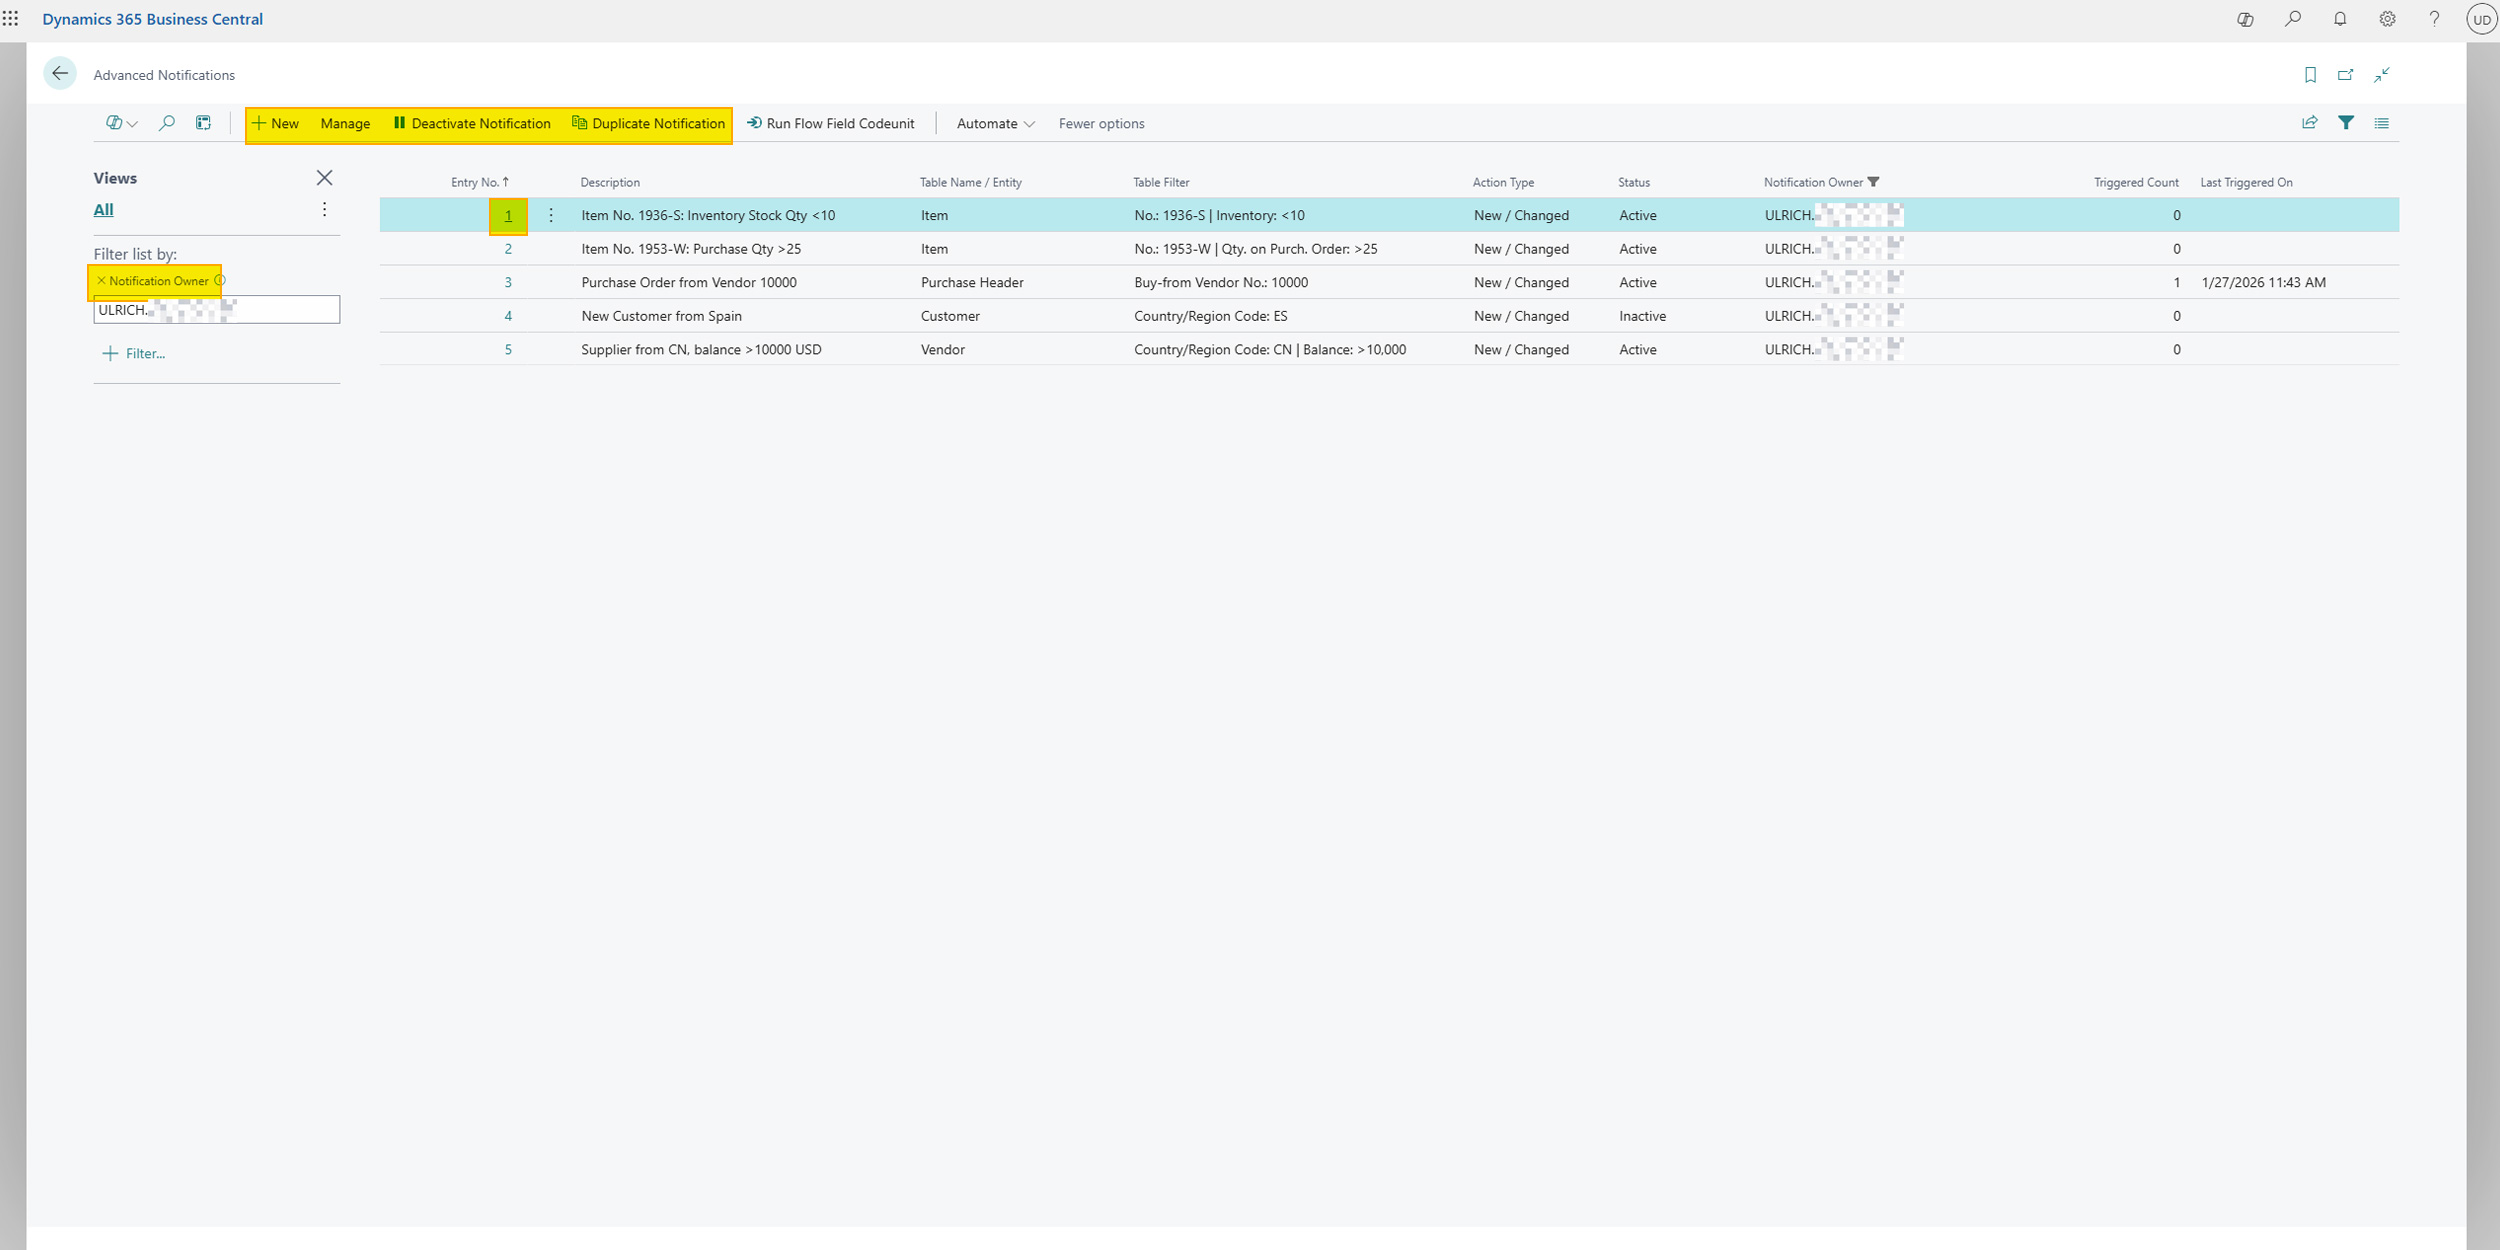The width and height of the screenshot is (2500, 1250).
Task: Open entry number 1 link
Action: point(508,214)
